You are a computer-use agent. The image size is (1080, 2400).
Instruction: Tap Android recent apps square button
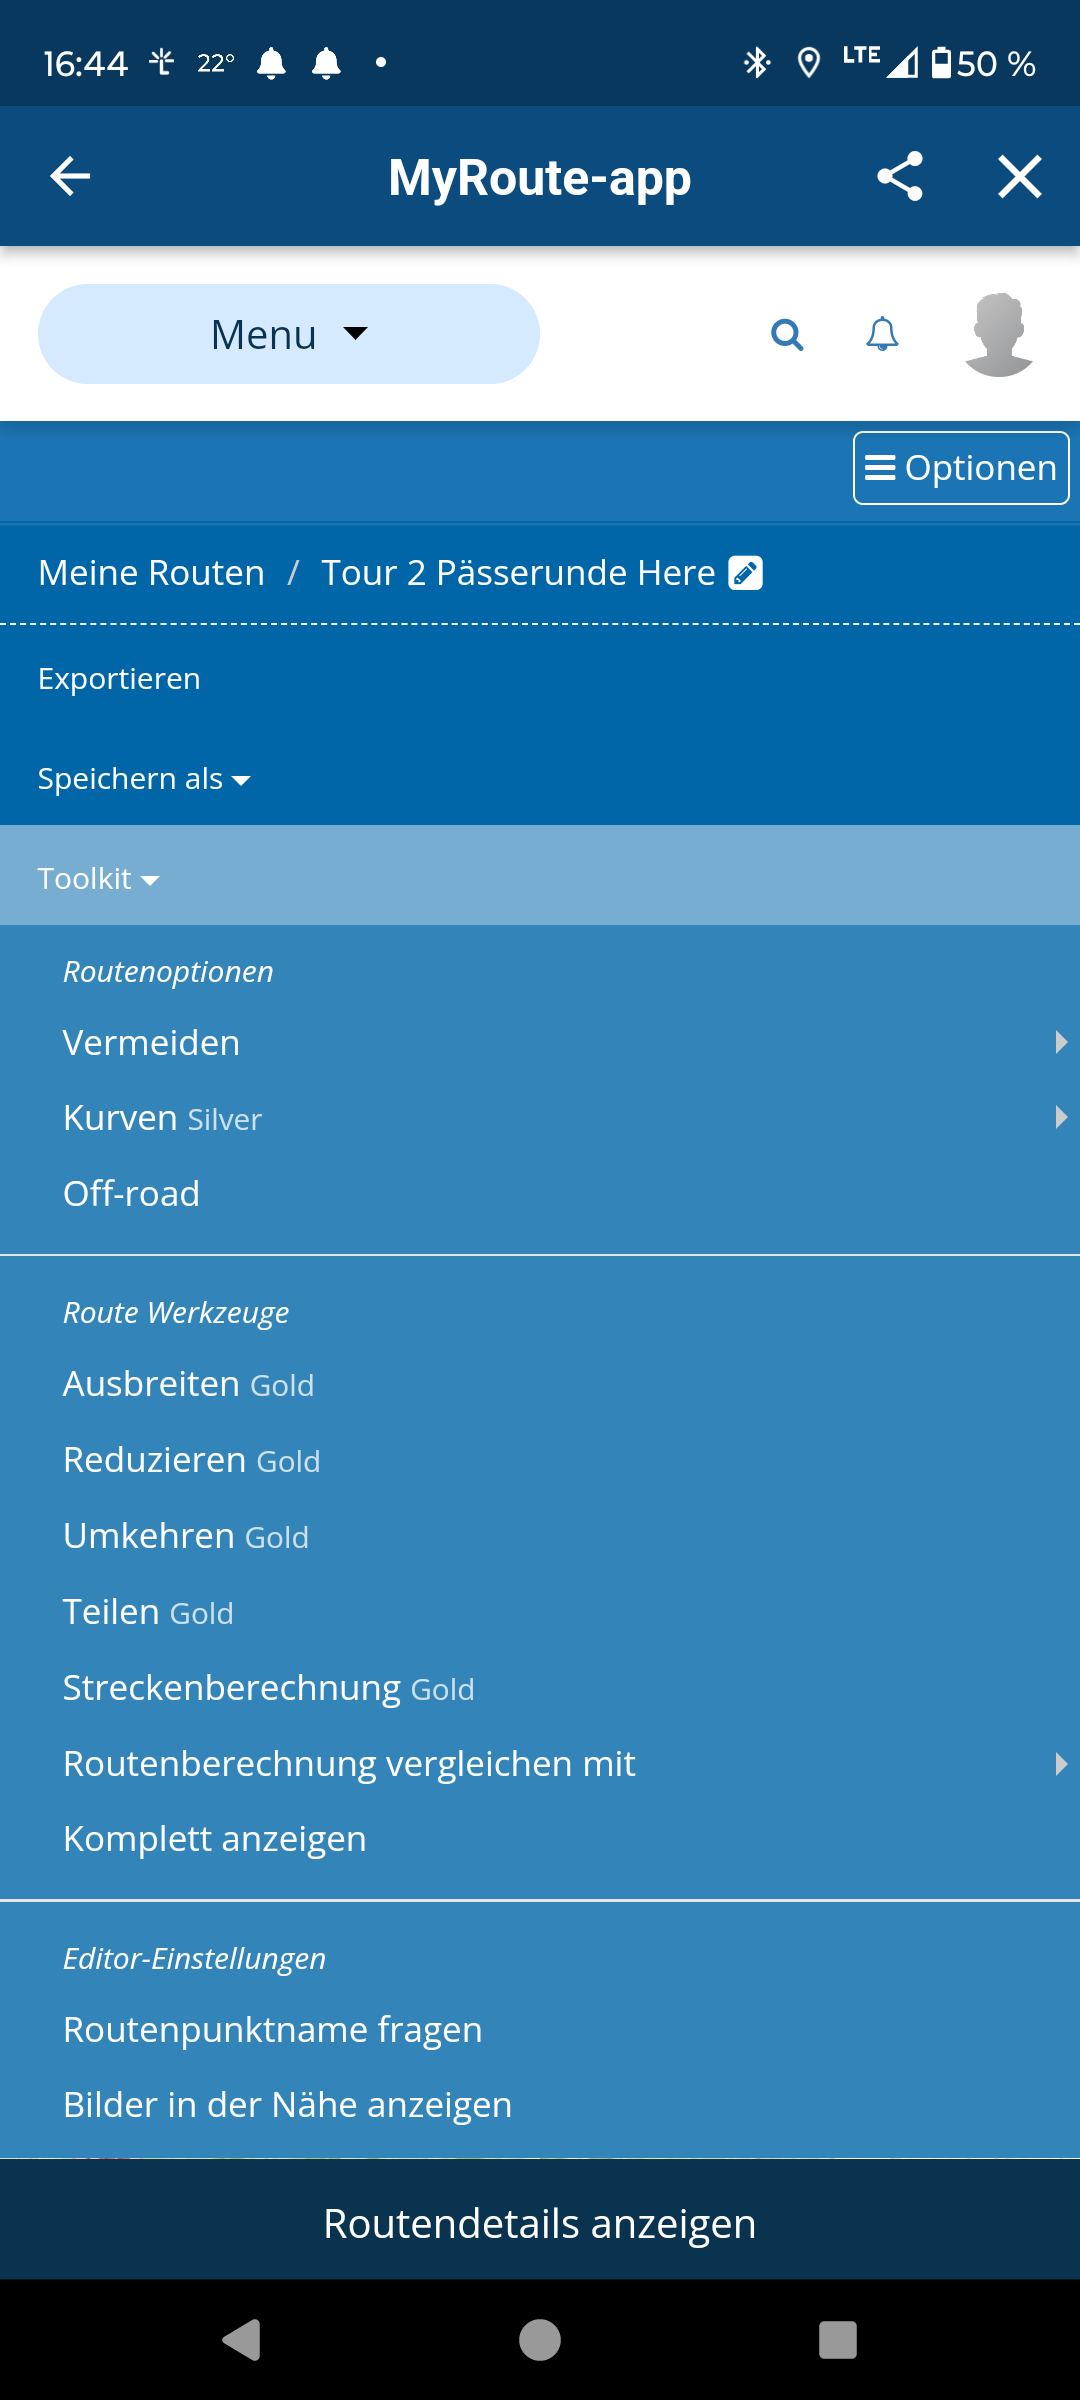point(838,2340)
